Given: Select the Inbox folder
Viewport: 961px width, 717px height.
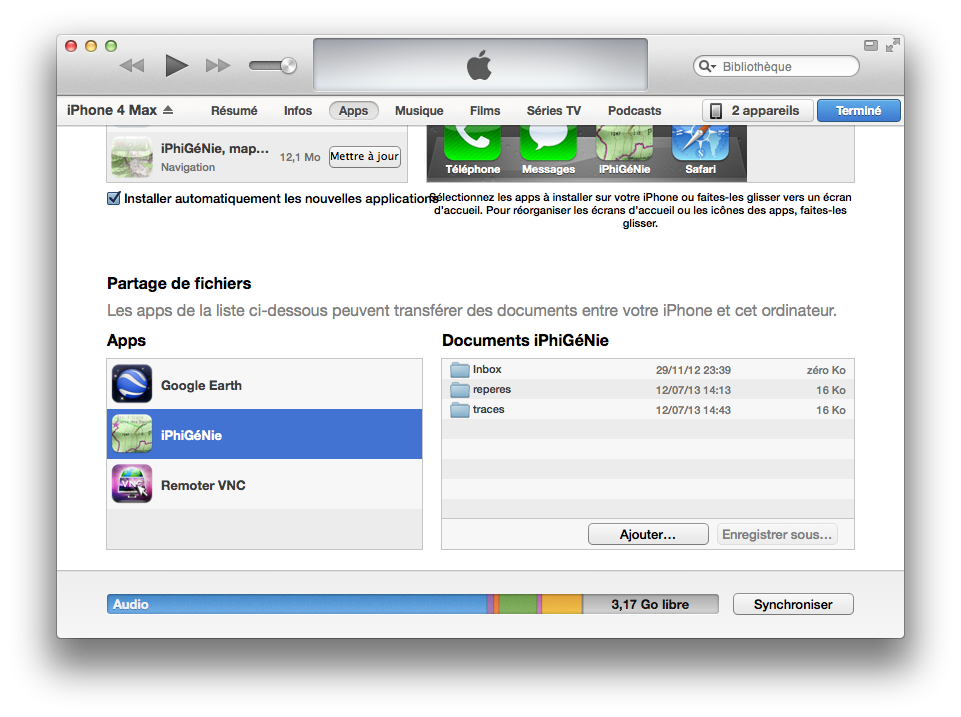Looking at the screenshot, I should tap(648, 370).
